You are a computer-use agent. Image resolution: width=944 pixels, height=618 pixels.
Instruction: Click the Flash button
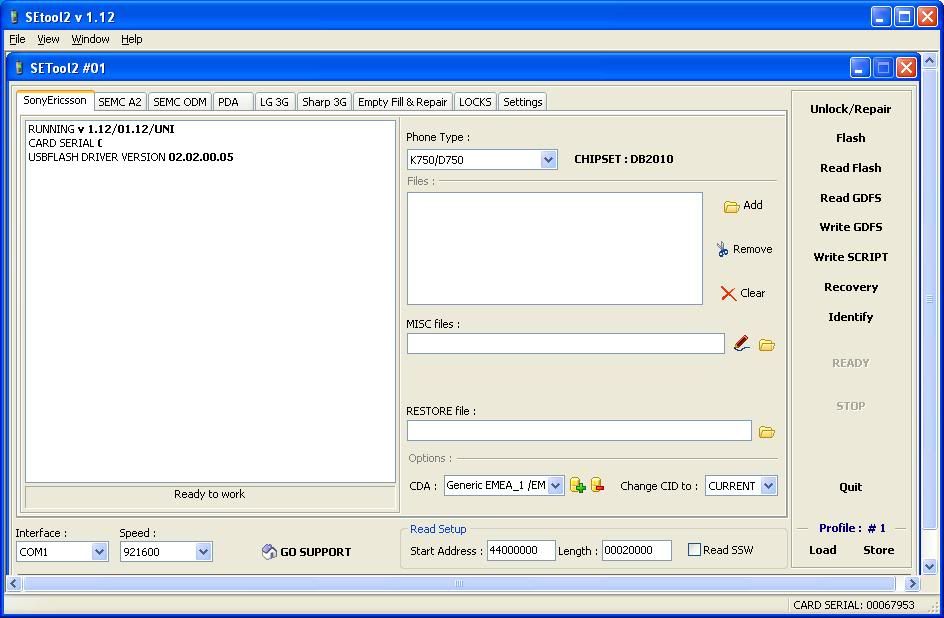tap(850, 138)
